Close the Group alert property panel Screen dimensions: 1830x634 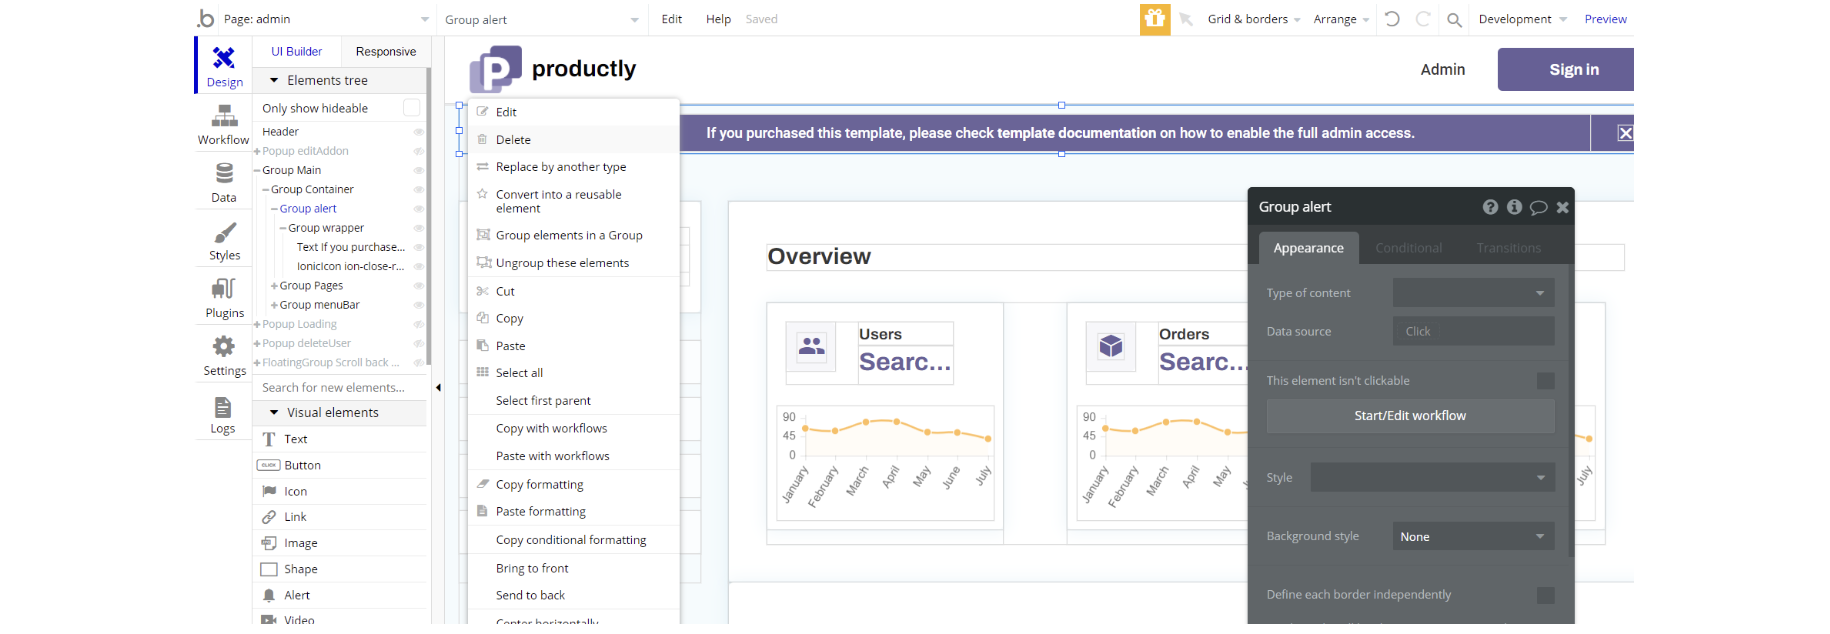pyautogui.click(x=1562, y=207)
